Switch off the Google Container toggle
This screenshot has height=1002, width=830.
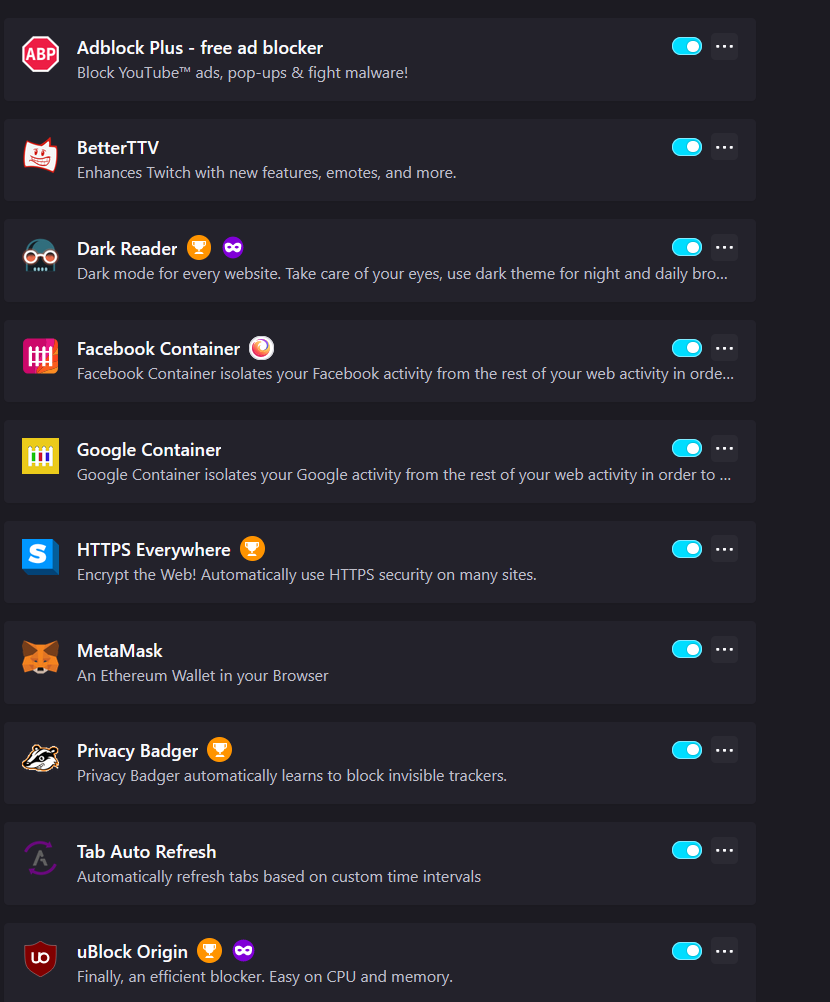(687, 449)
